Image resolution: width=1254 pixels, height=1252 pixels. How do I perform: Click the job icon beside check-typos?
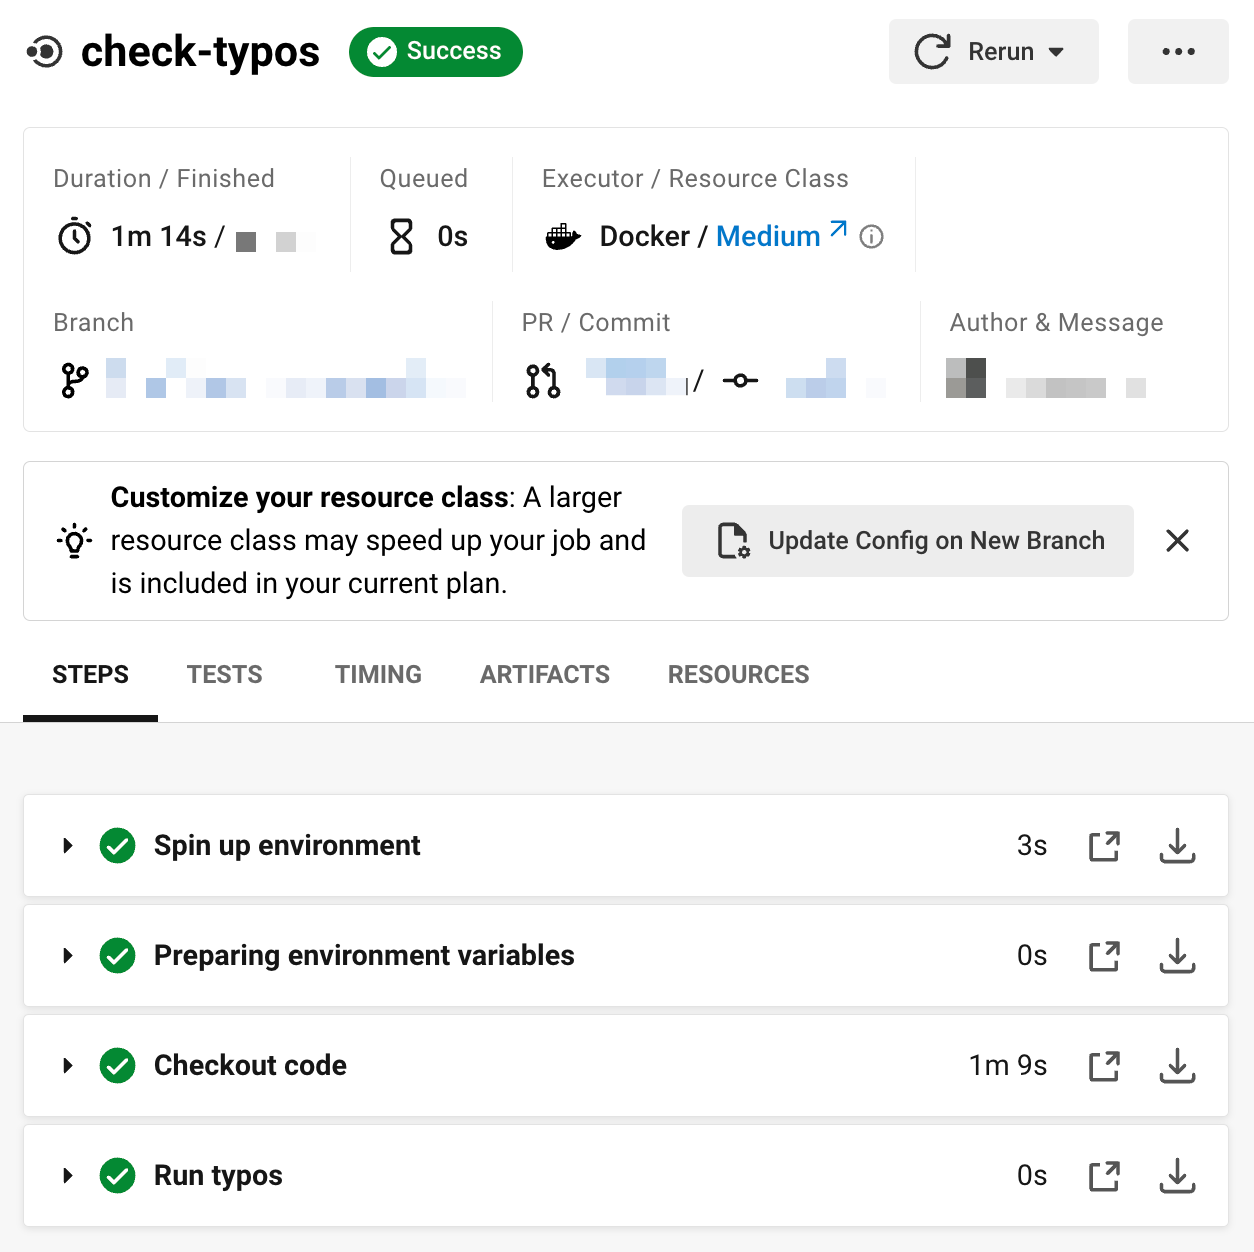[x=45, y=51]
